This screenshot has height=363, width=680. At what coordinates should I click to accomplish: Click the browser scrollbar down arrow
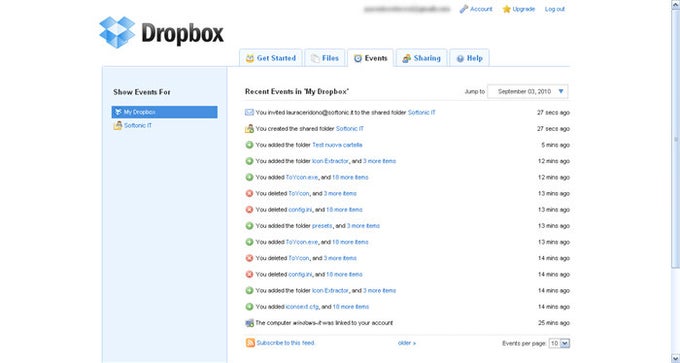675,358
